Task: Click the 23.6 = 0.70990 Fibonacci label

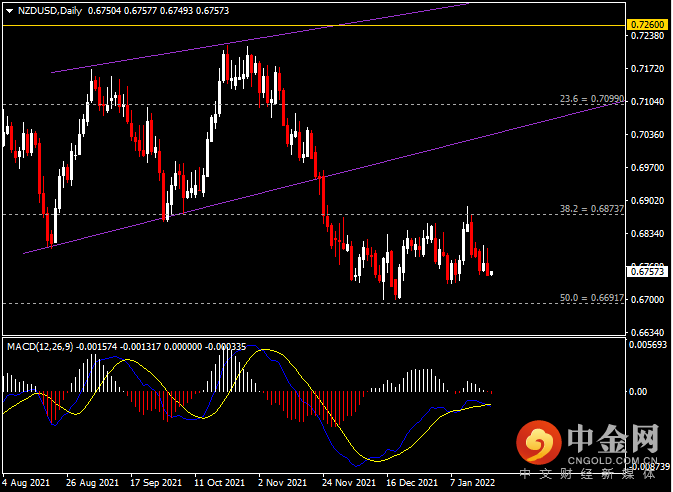Action: [591, 99]
